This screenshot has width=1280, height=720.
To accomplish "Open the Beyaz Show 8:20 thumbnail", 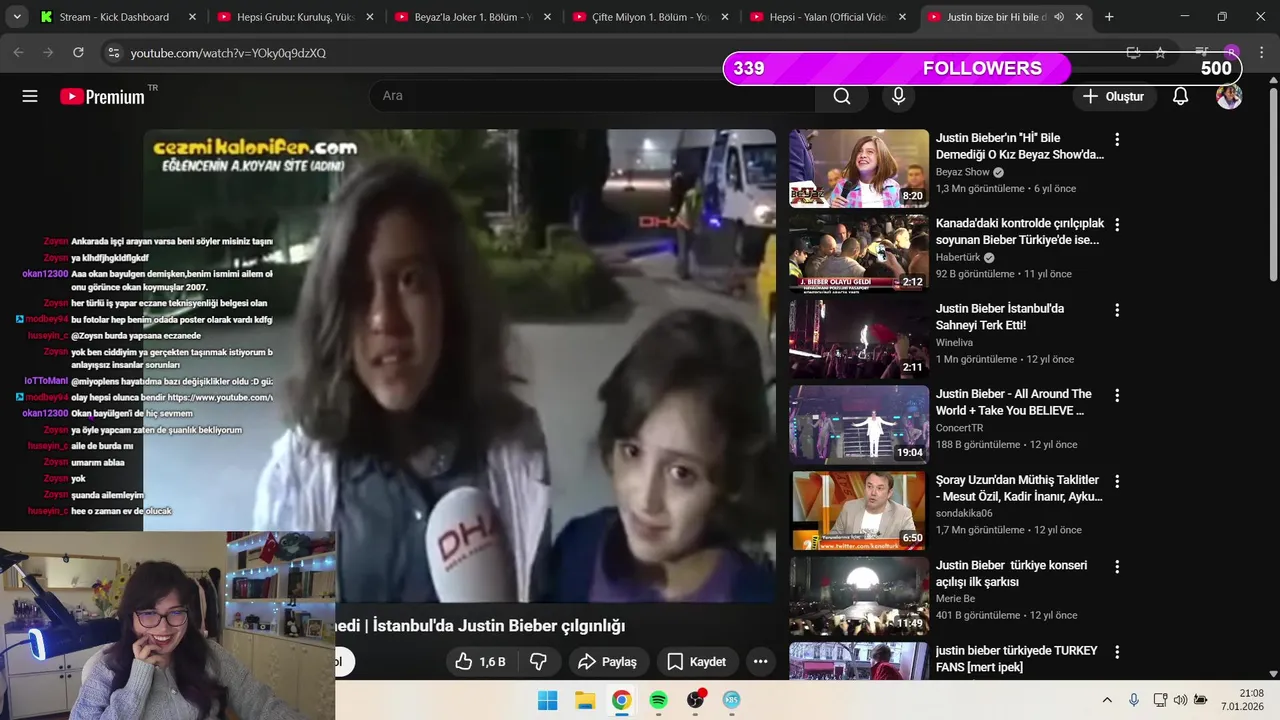I will click(x=859, y=168).
